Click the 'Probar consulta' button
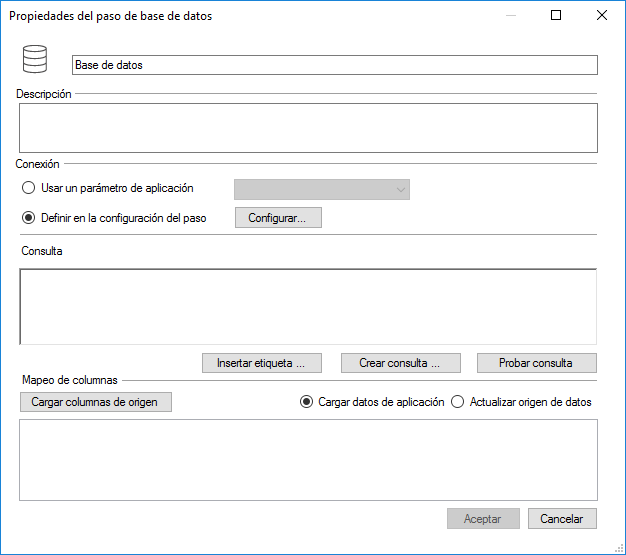The height and width of the screenshot is (555, 626). (x=537, y=363)
